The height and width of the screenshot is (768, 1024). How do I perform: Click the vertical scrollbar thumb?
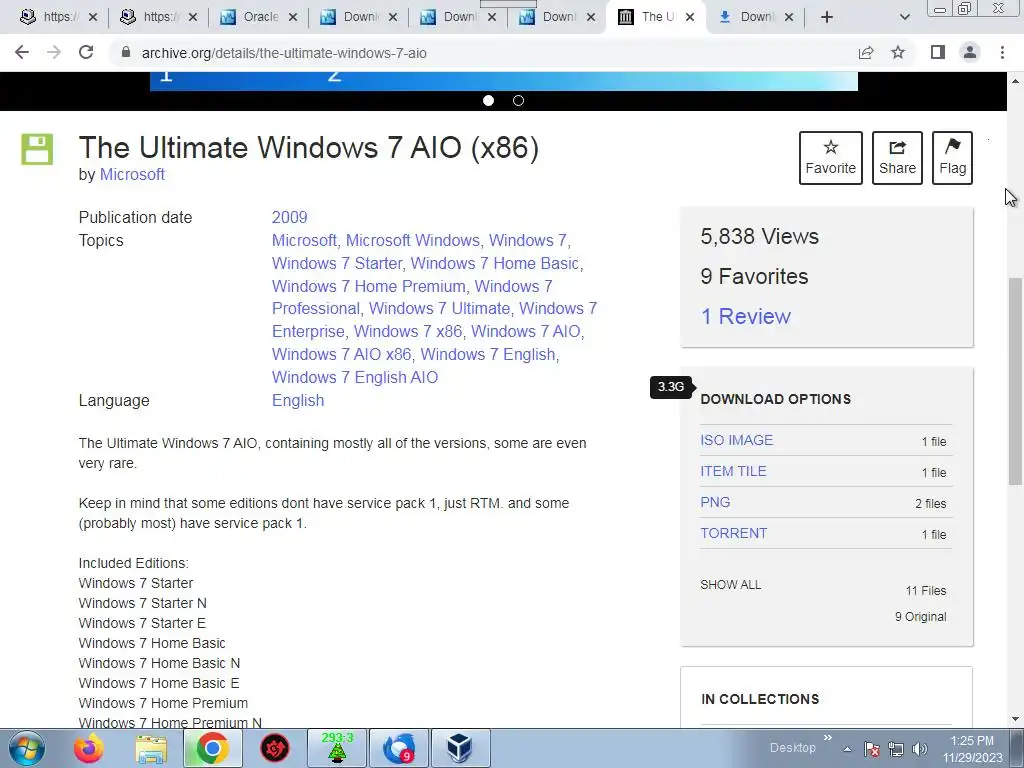pyautogui.click(x=1015, y=381)
